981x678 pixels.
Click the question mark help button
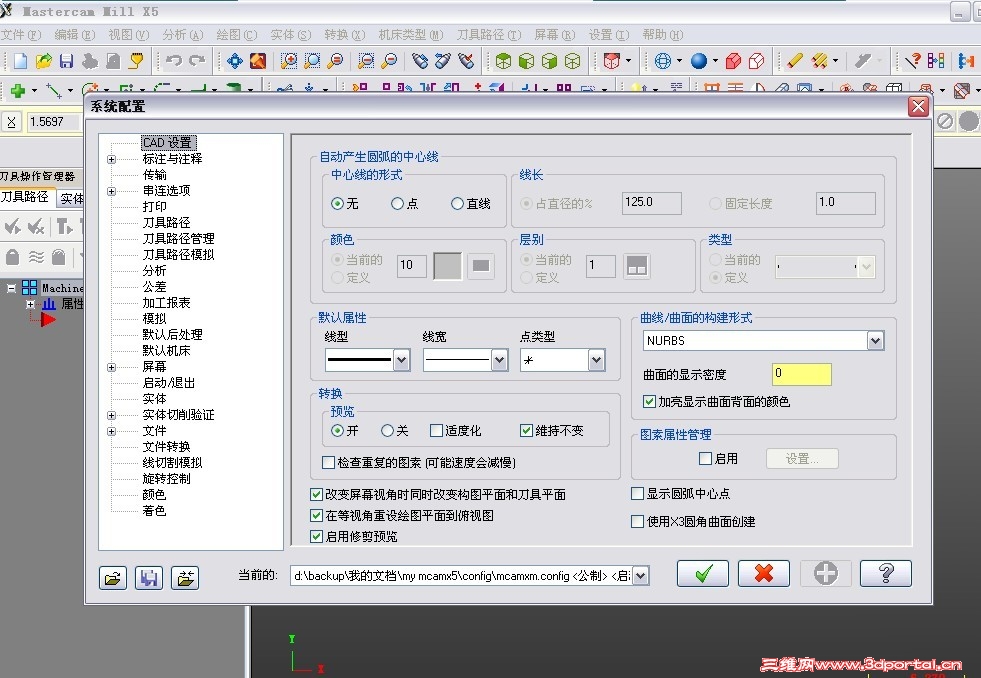pyautogui.click(x=886, y=573)
